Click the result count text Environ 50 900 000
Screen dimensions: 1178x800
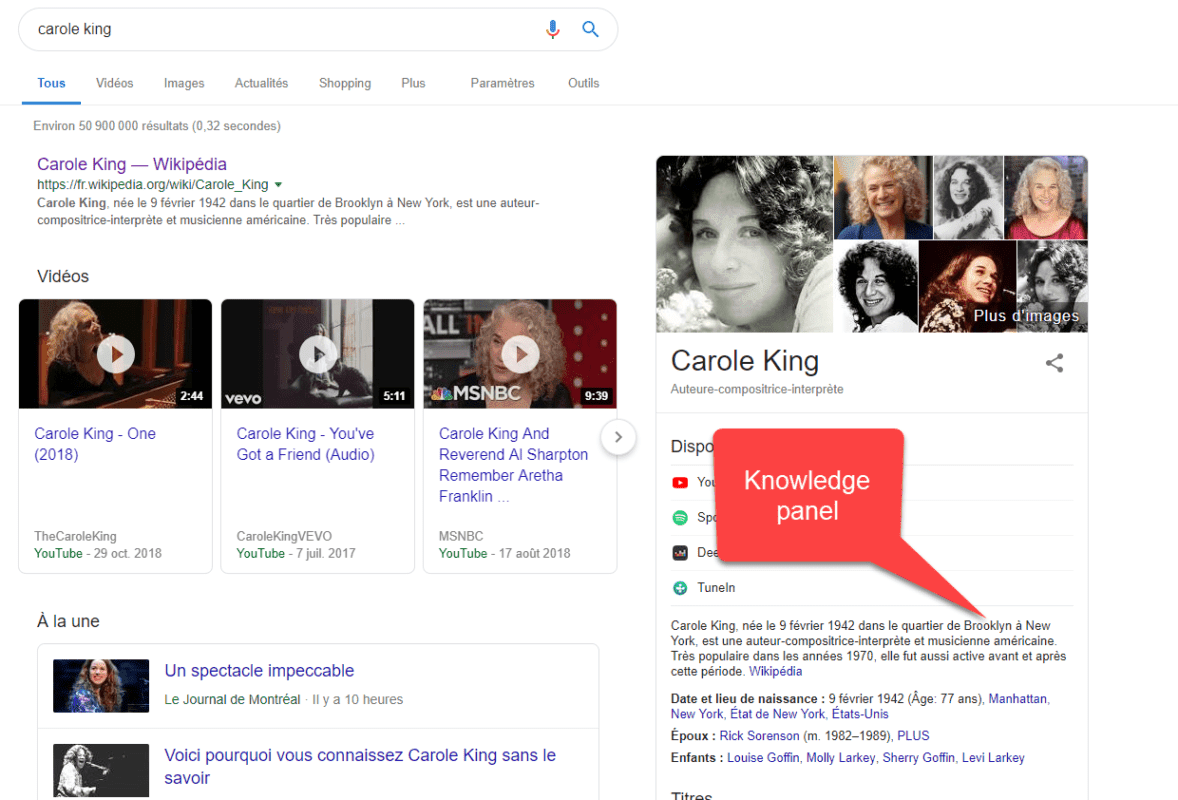pyautogui.click(x=157, y=126)
